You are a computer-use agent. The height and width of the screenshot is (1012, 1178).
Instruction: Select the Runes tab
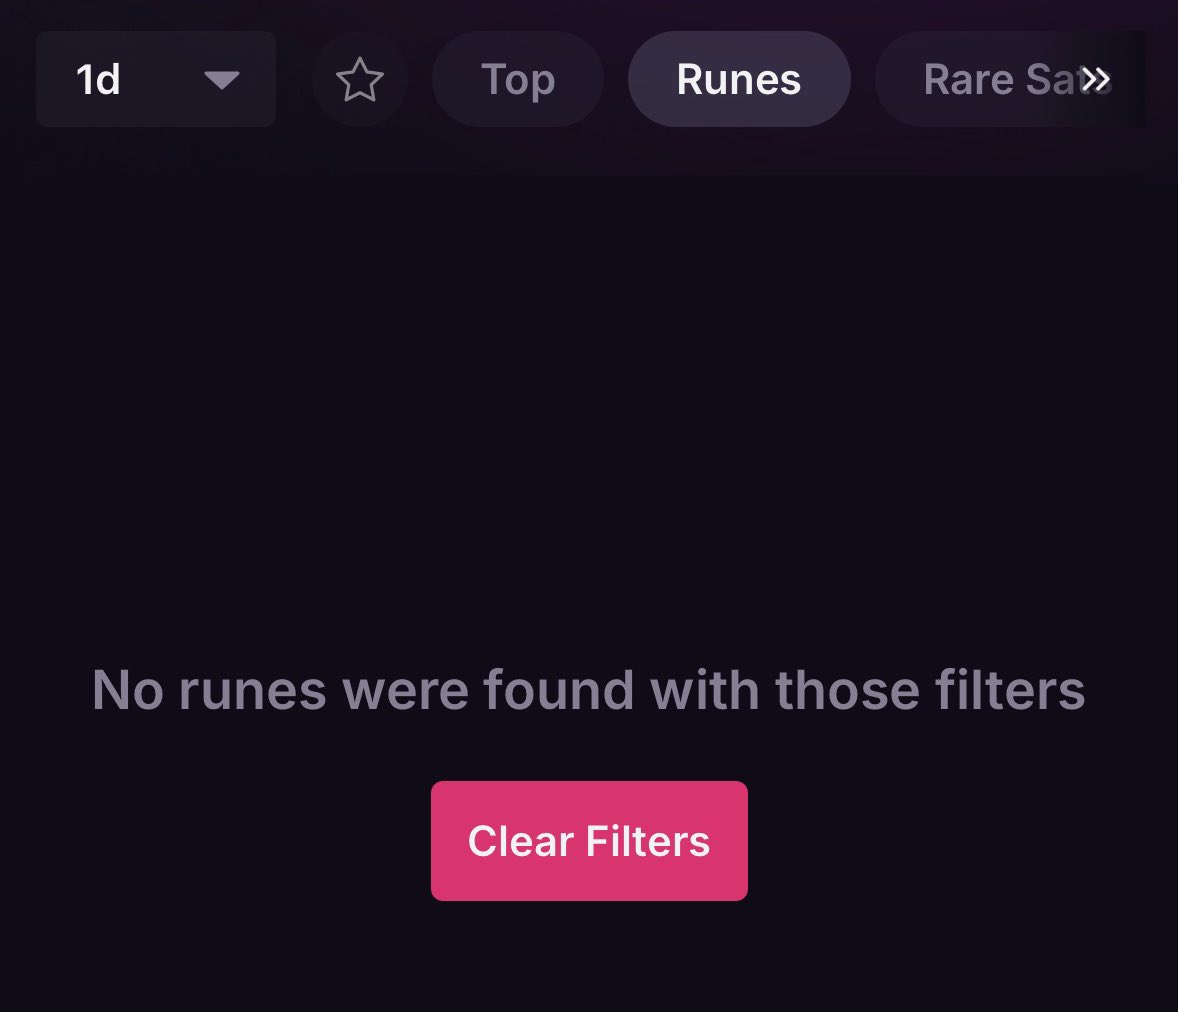(739, 80)
